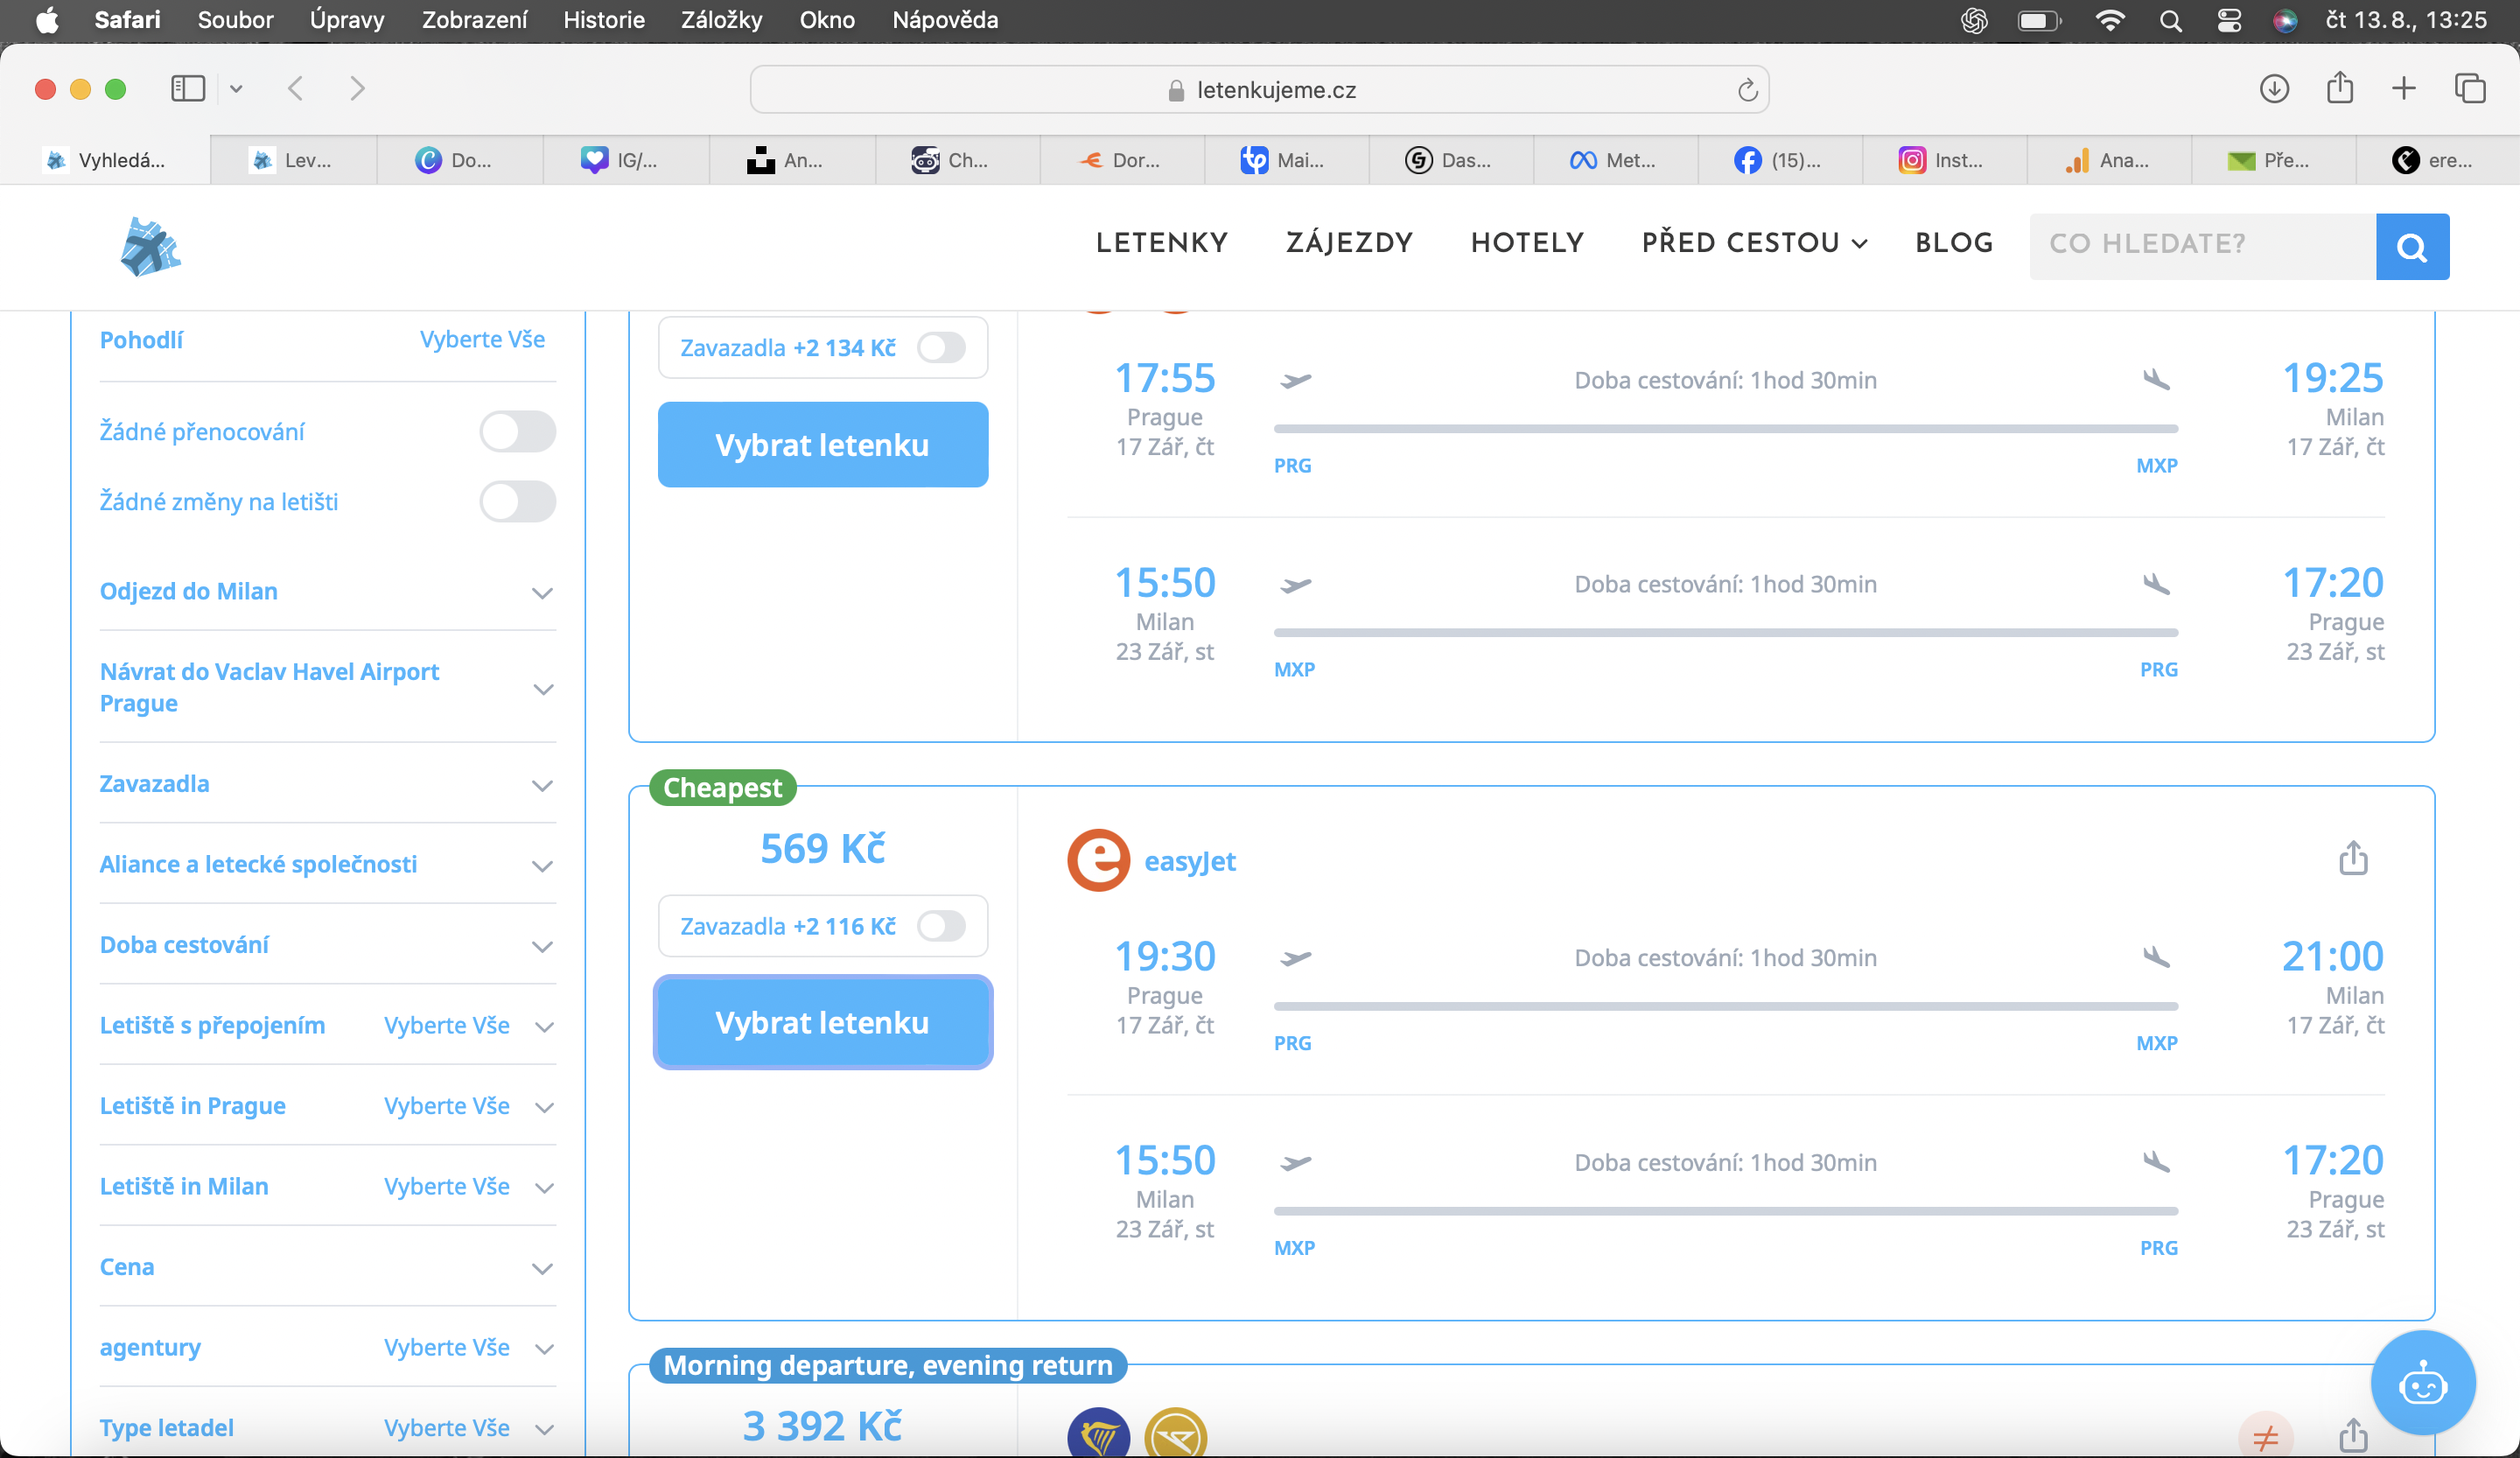
Task: Click the departure plane icon at 19:30
Action: 1295,958
